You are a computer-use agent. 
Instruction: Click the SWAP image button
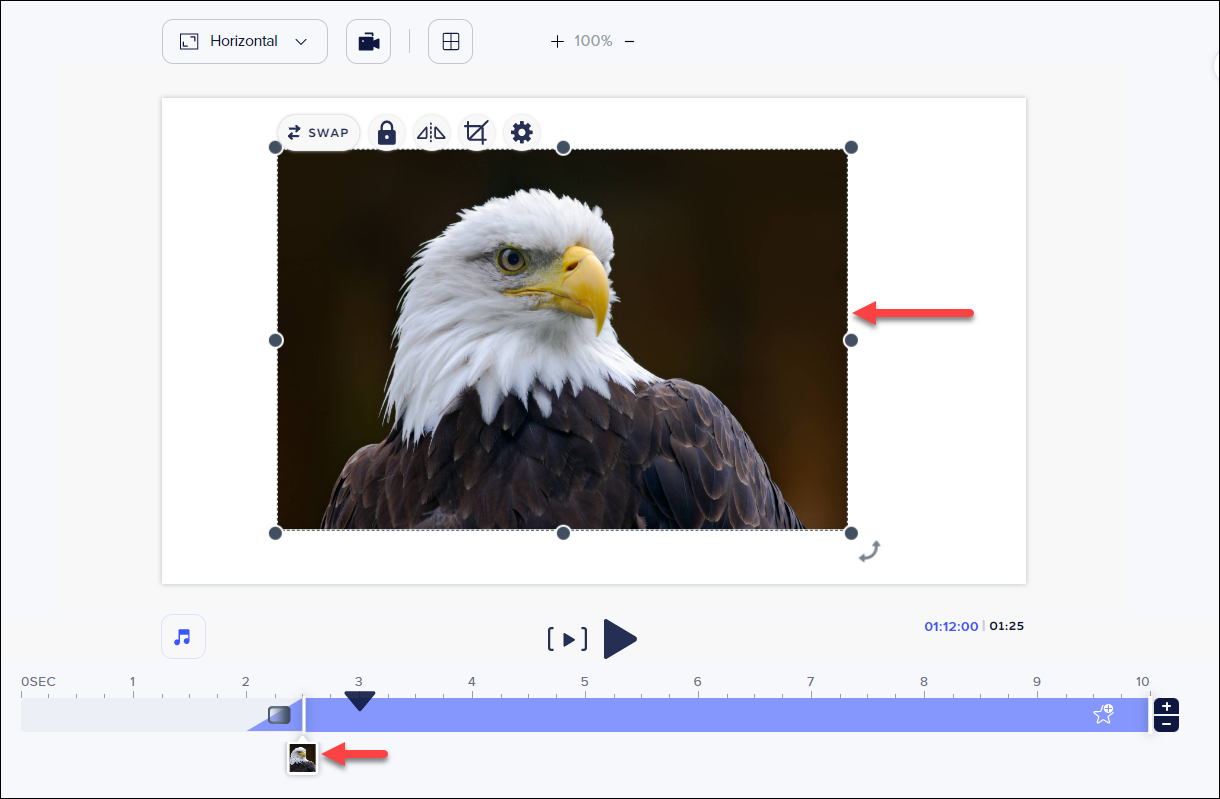point(318,133)
